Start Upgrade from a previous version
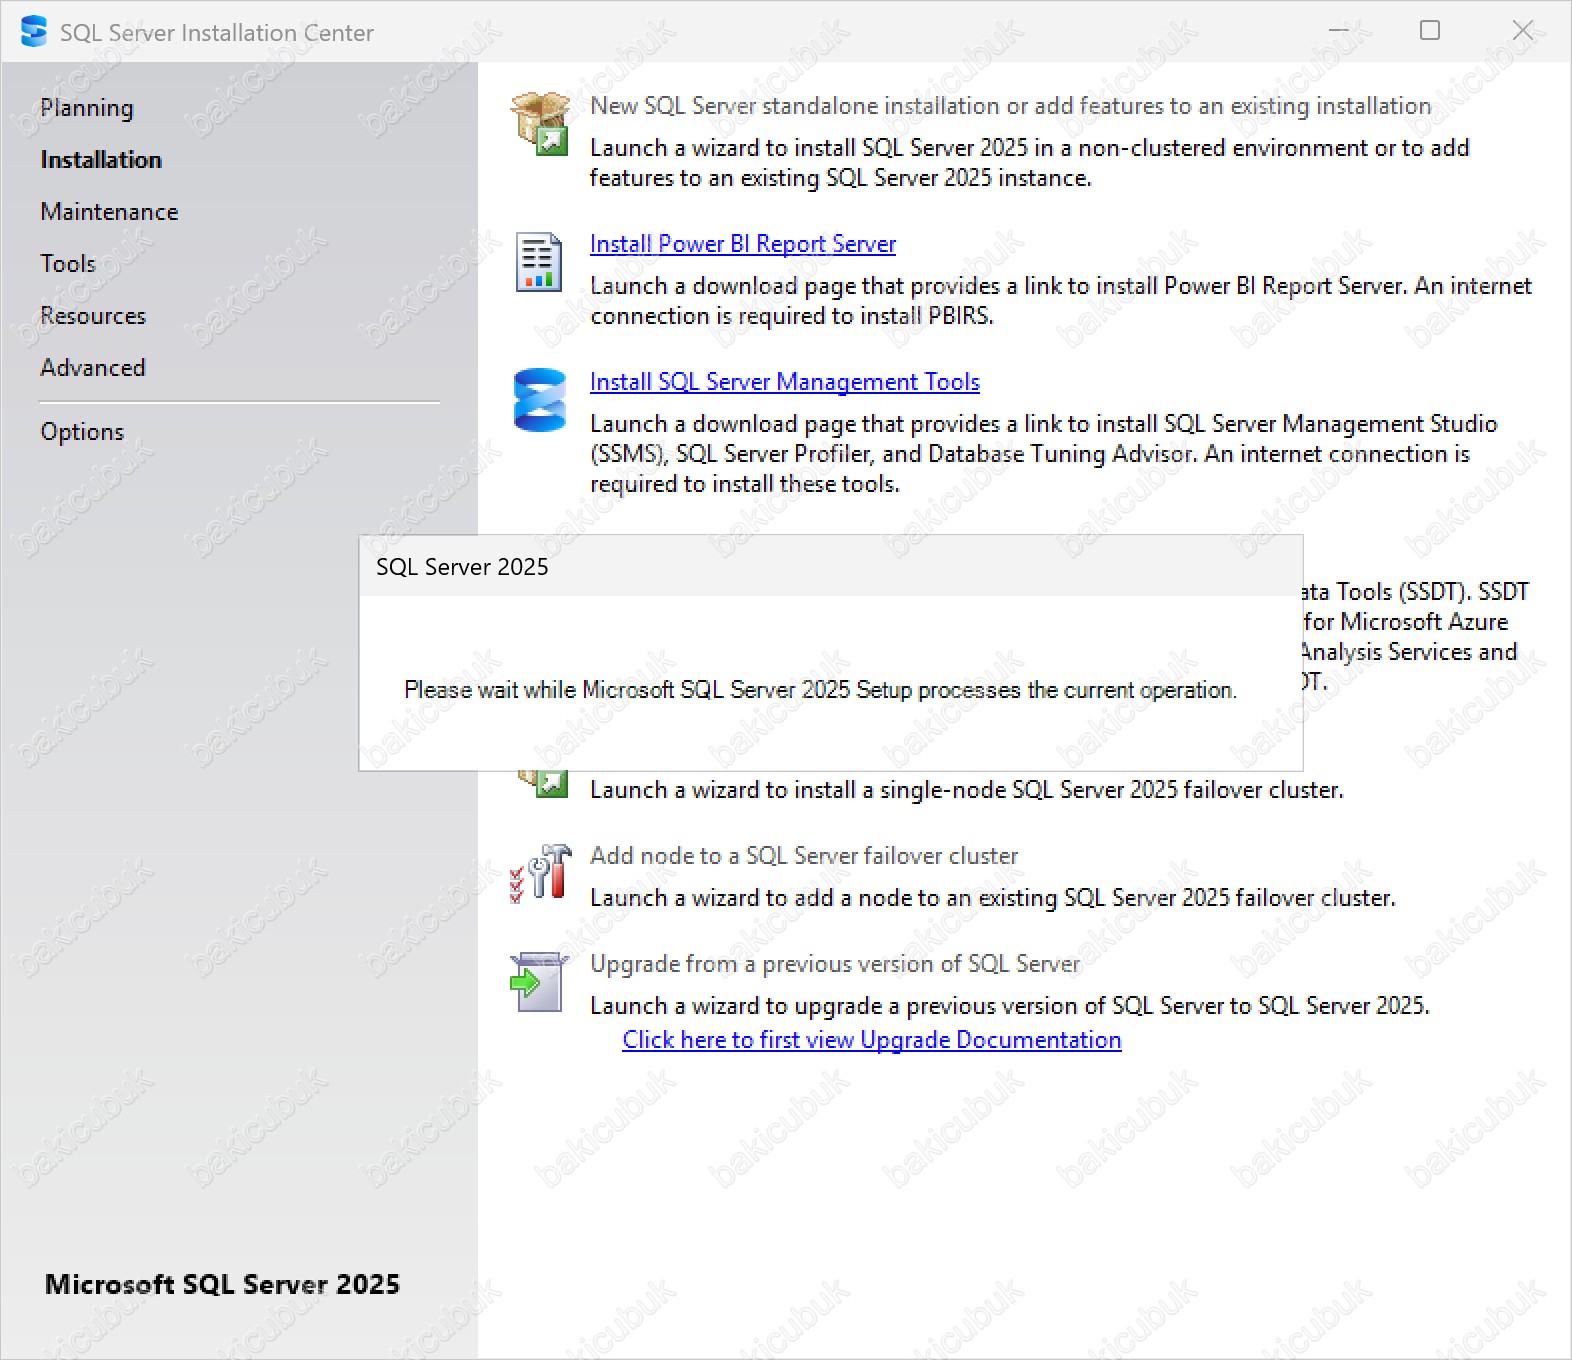This screenshot has height=1360, width=1572. (834, 964)
